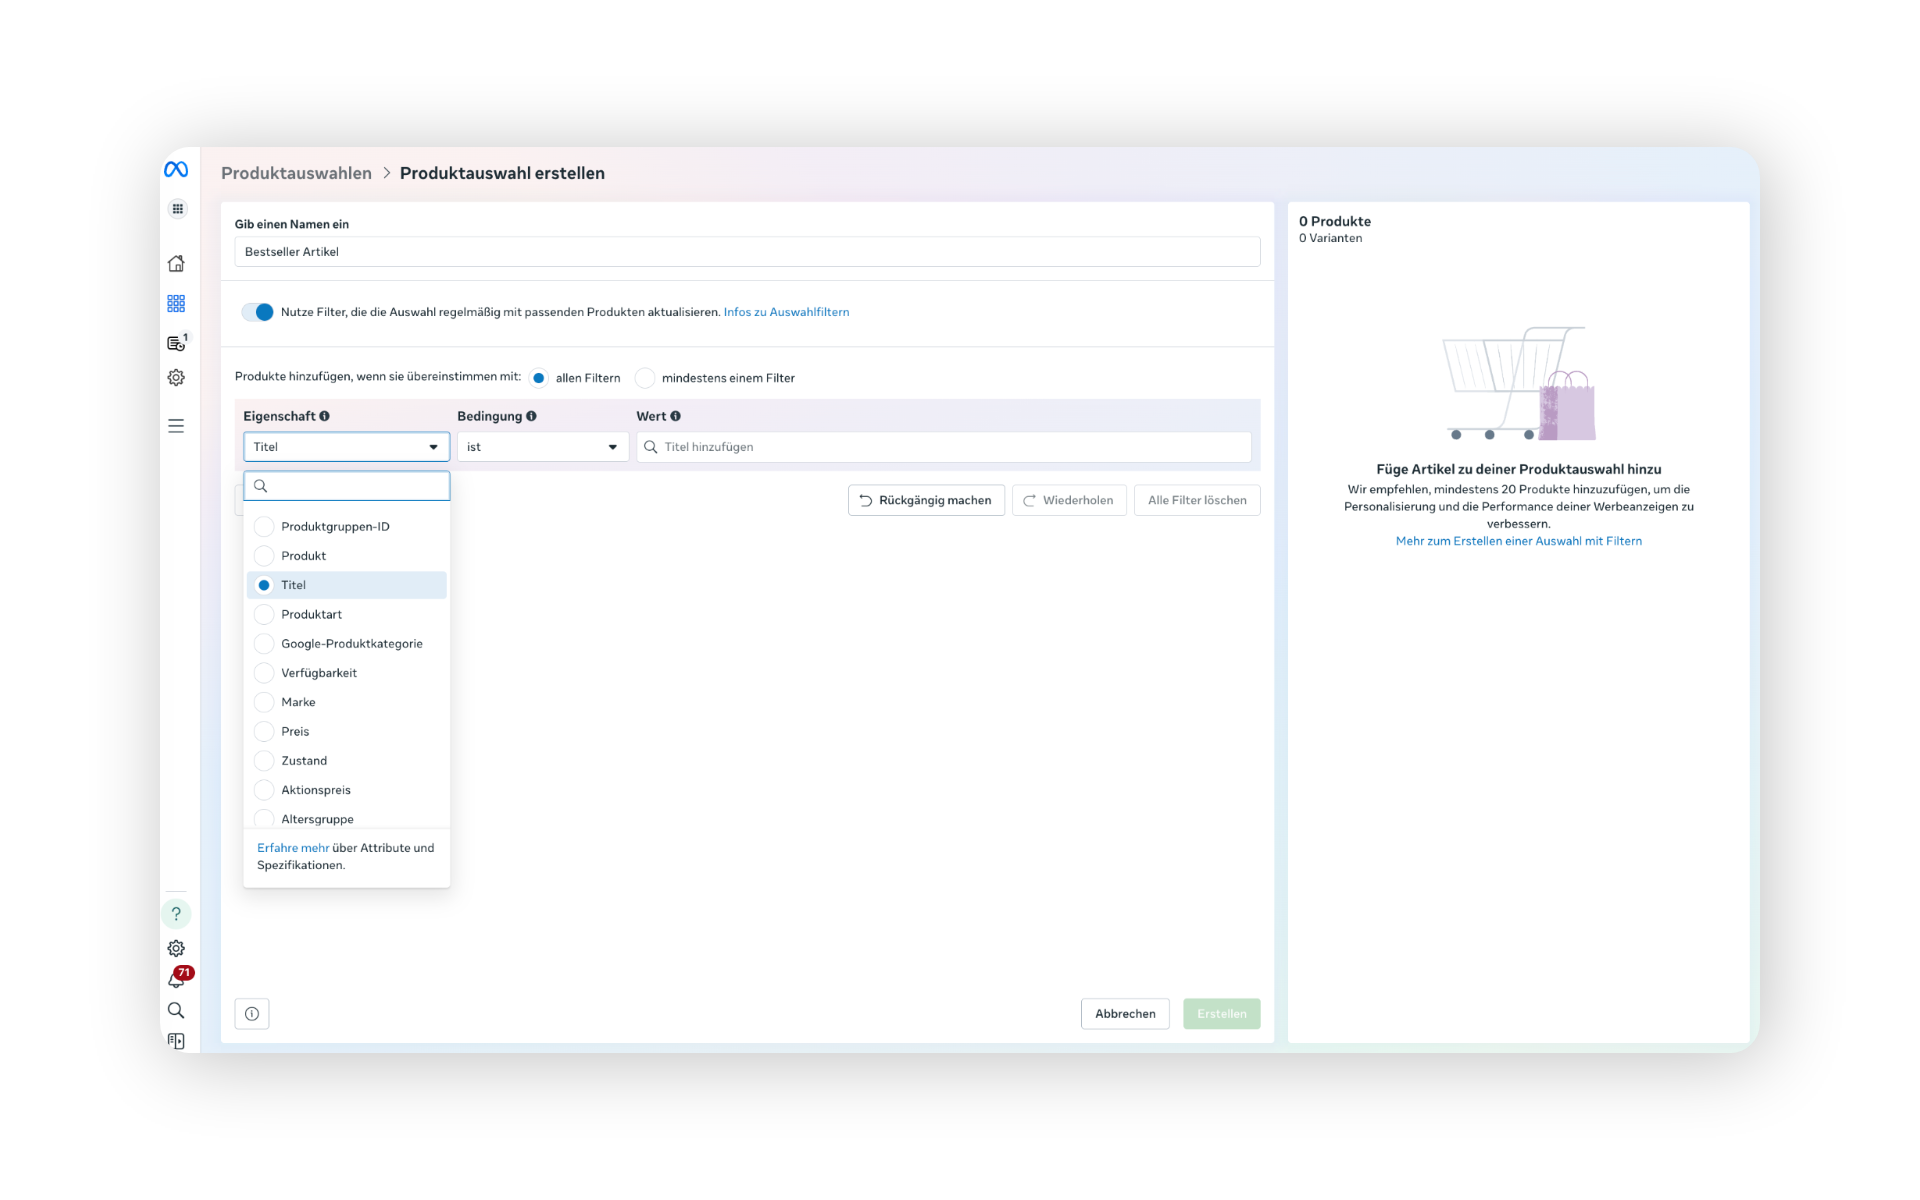The width and height of the screenshot is (1920, 1200).
Task: Select 'Google-Produktkategorie' from the list
Action: click(x=351, y=644)
